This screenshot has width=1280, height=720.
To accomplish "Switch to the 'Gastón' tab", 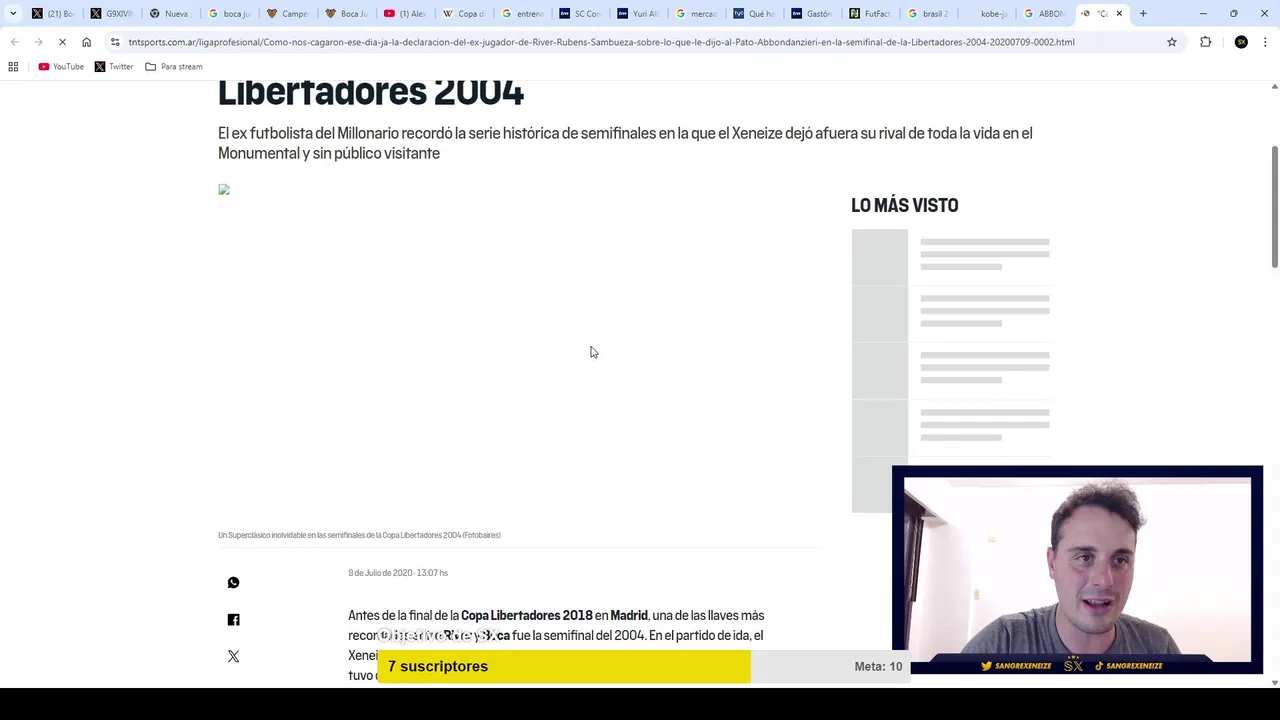I will tap(812, 13).
